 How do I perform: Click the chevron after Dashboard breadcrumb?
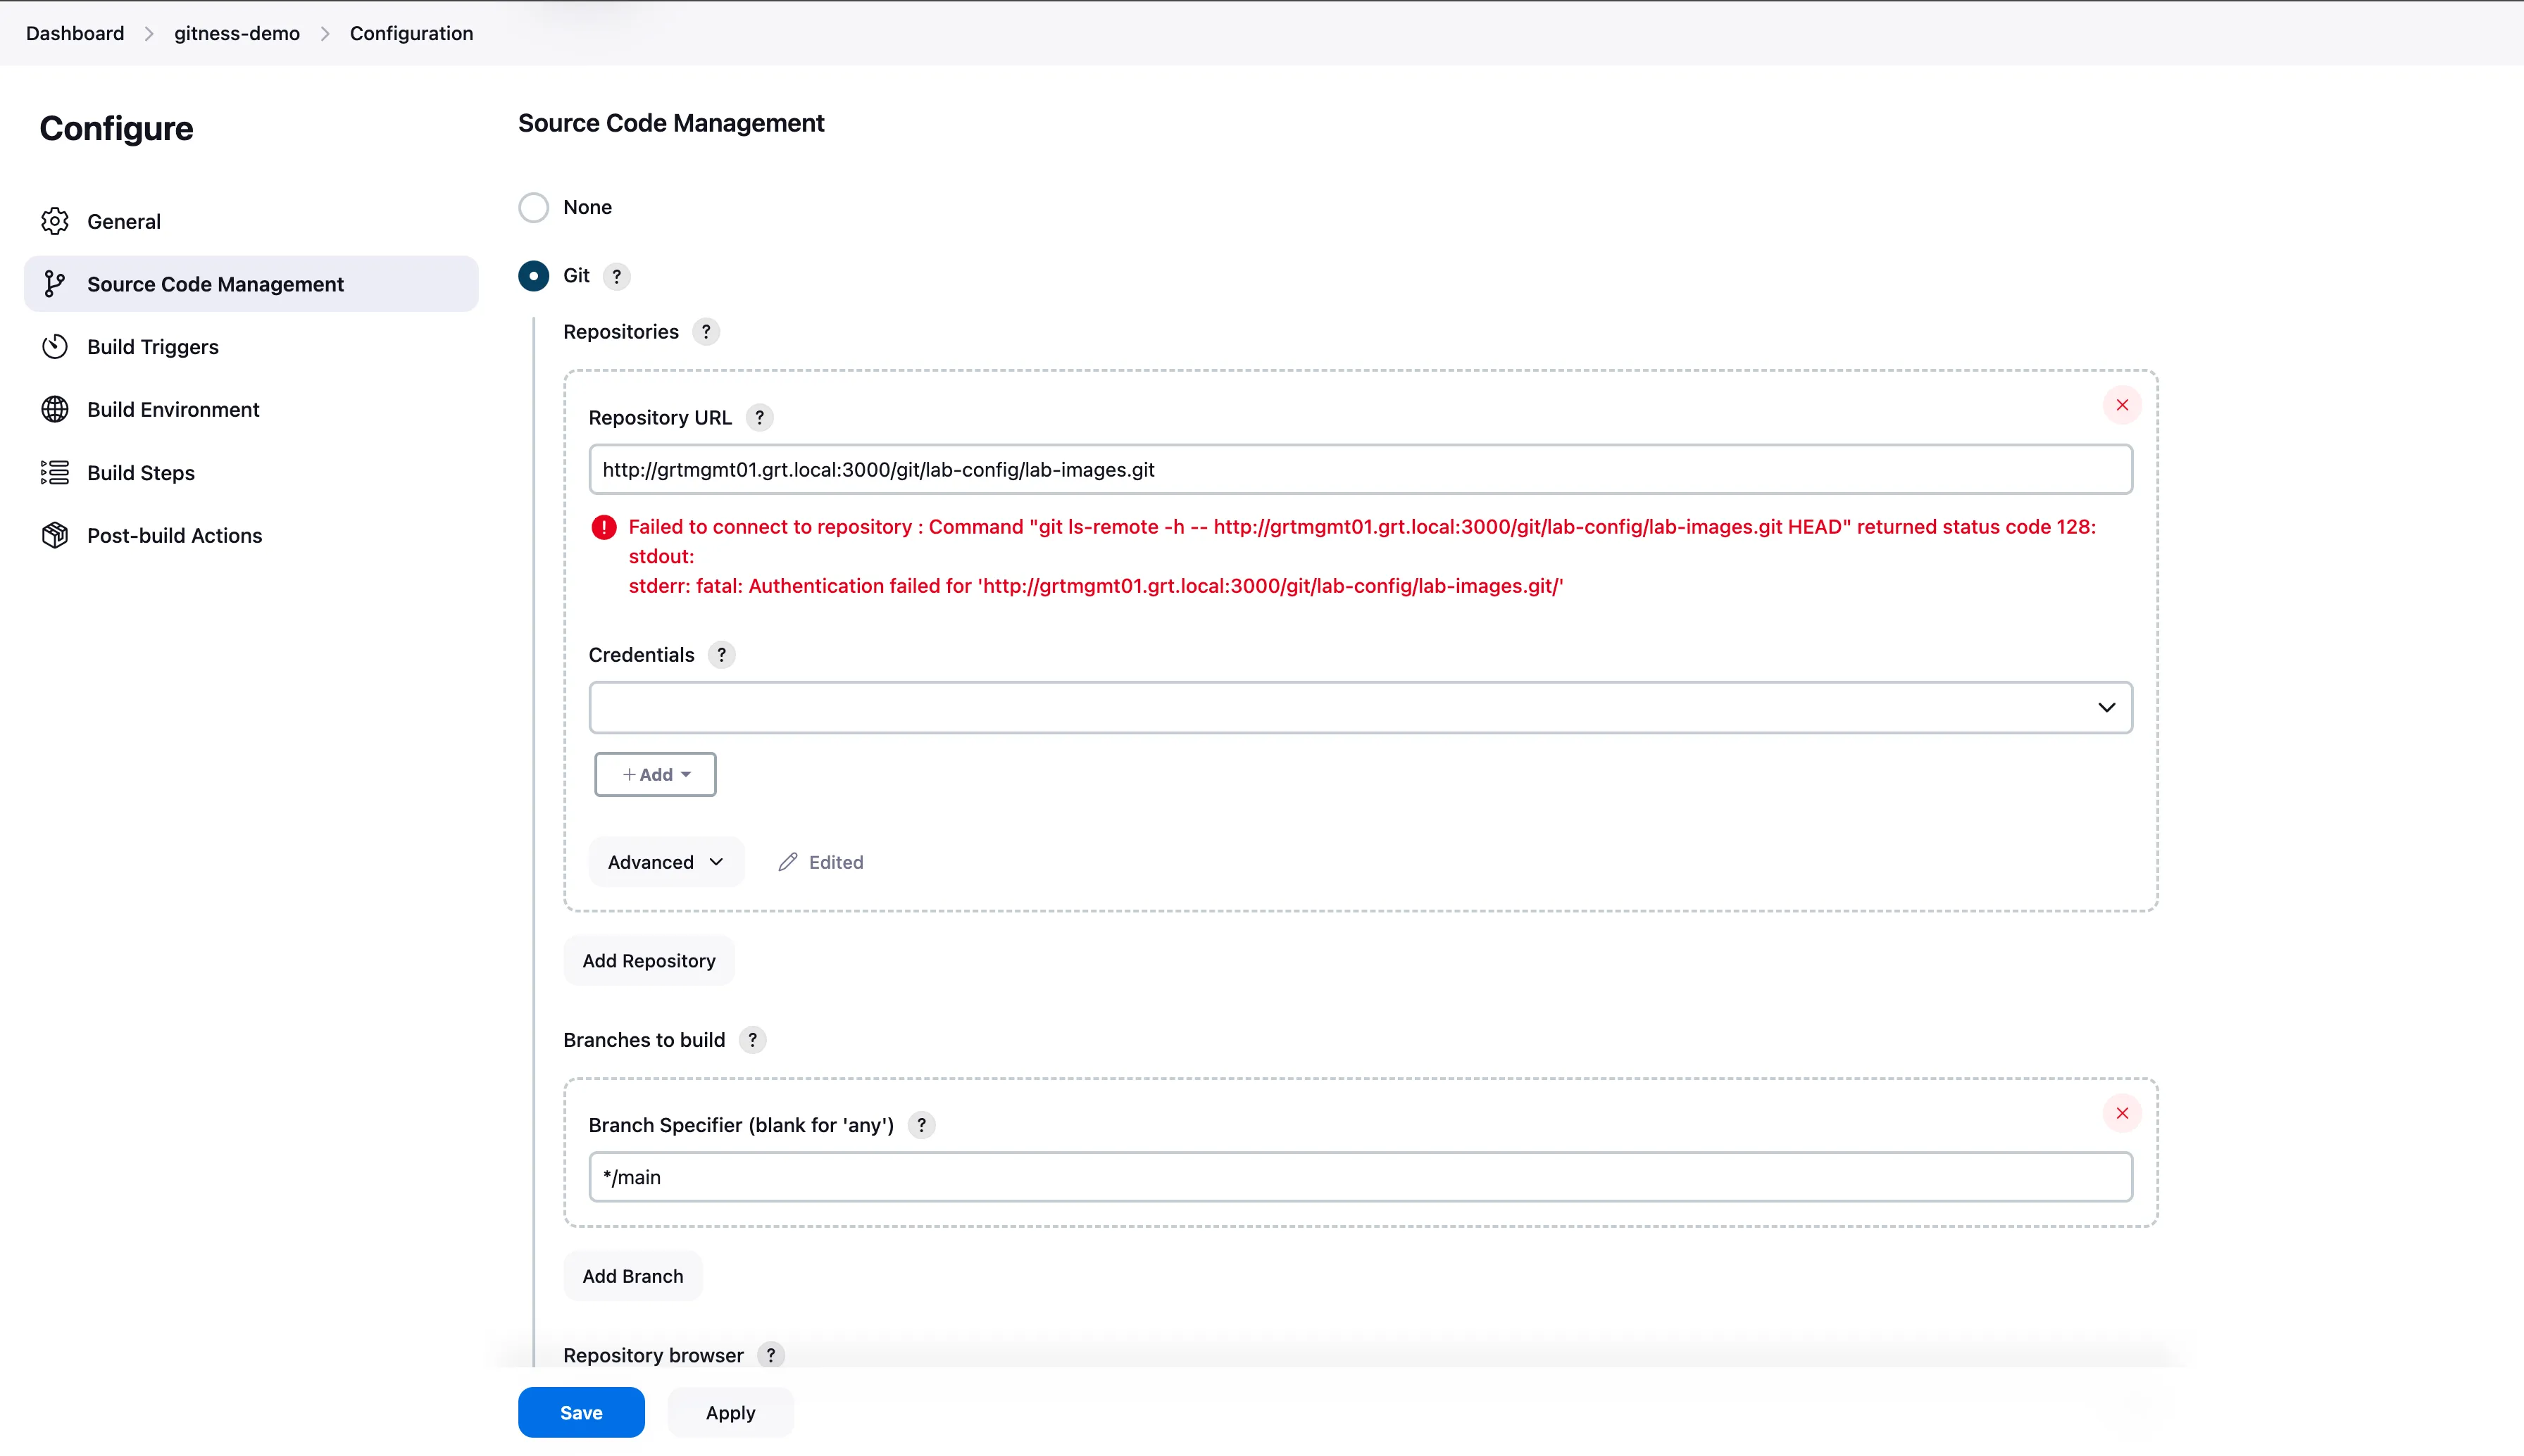149,34
